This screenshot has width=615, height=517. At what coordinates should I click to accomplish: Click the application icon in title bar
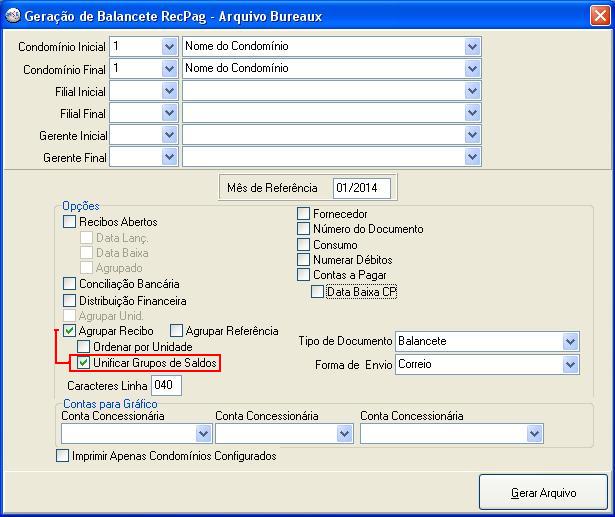12,16
